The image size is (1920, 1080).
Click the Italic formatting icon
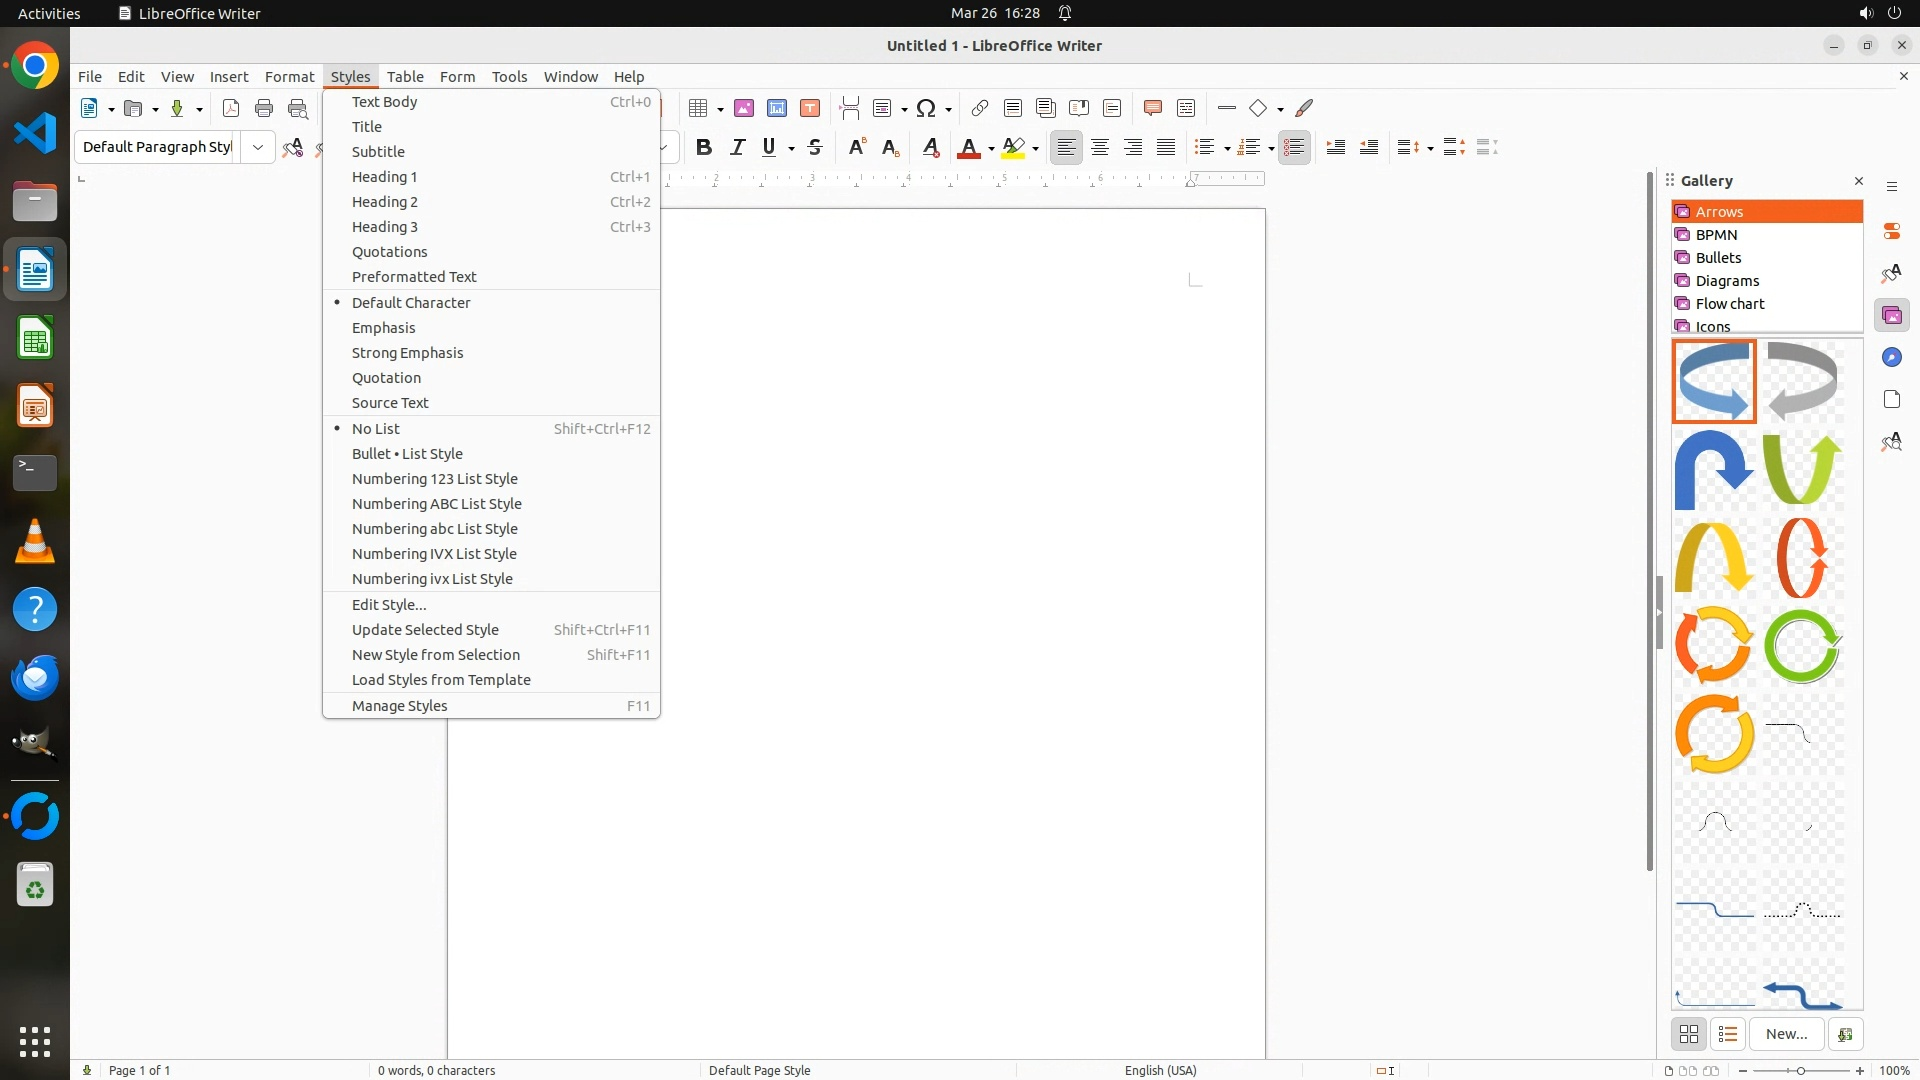click(x=737, y=148)
